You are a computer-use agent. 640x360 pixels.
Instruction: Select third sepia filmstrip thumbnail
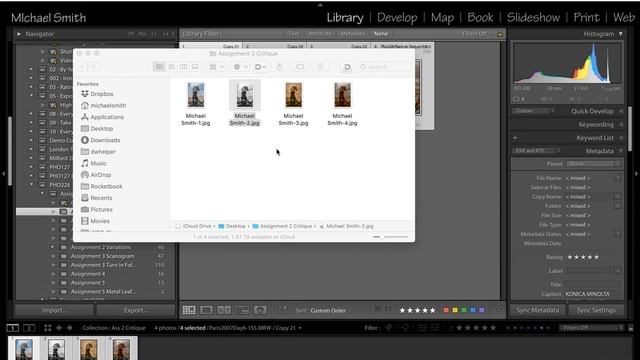tap(89, 349)
